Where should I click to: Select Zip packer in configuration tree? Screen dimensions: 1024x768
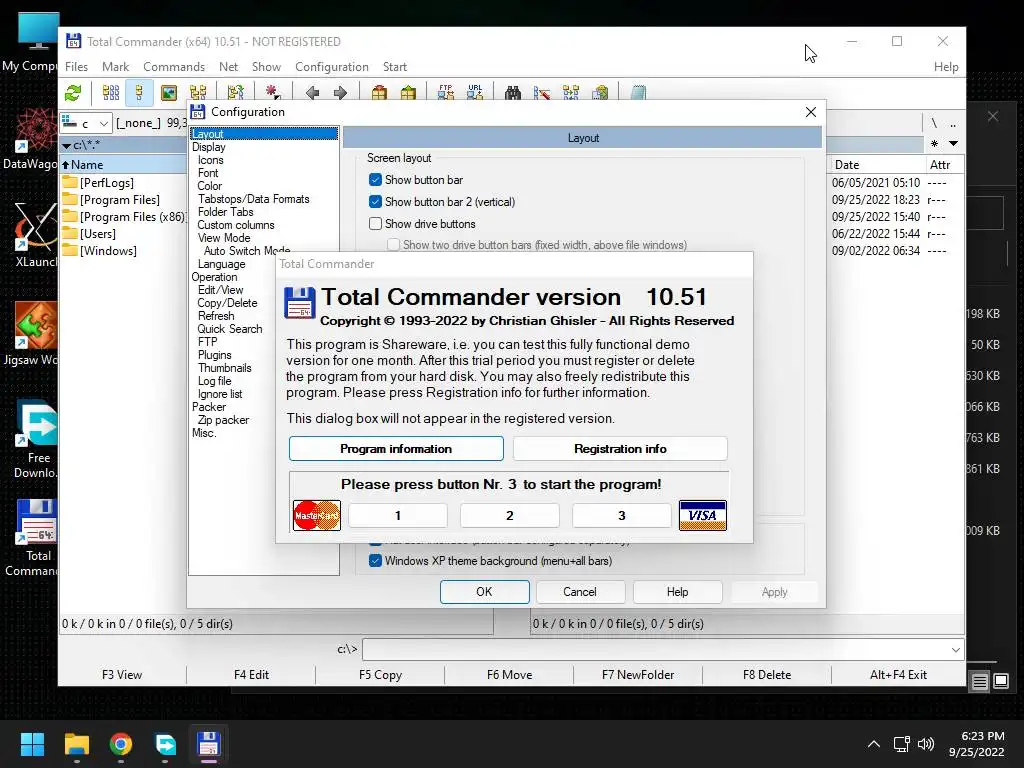pos(223,420)
